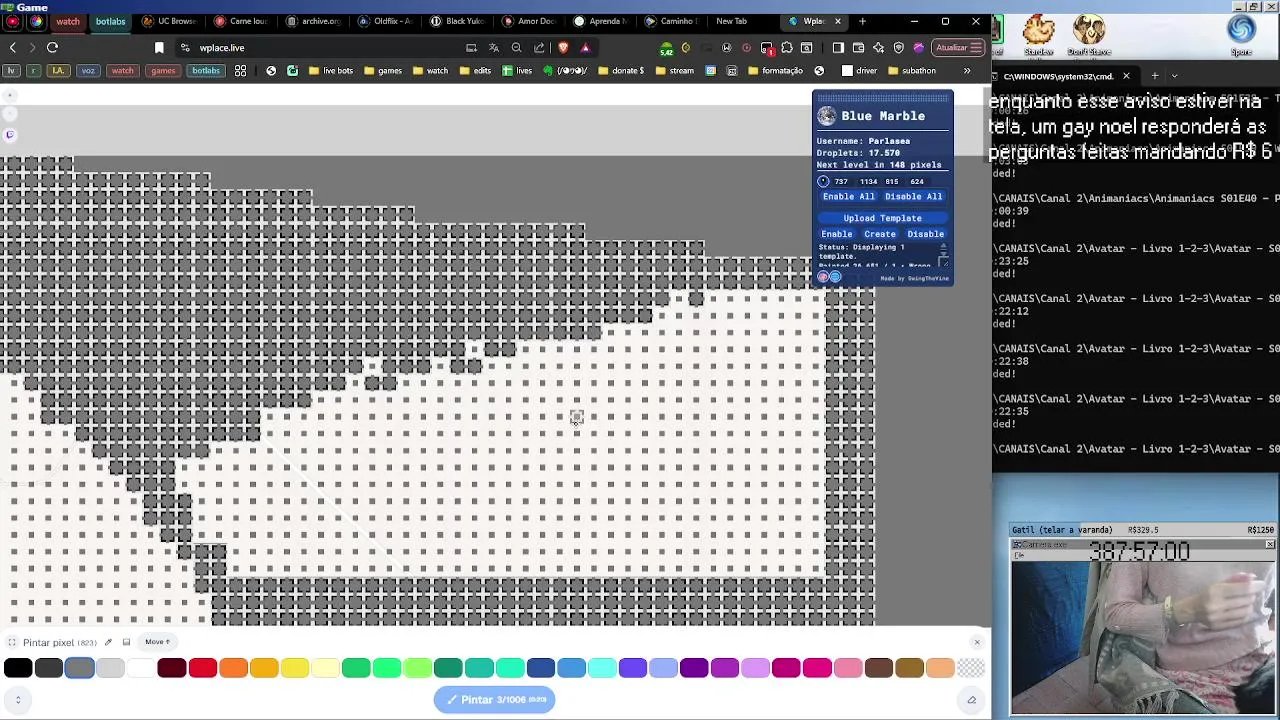Click the Blue Marble globe icon

tap(826, 116)
